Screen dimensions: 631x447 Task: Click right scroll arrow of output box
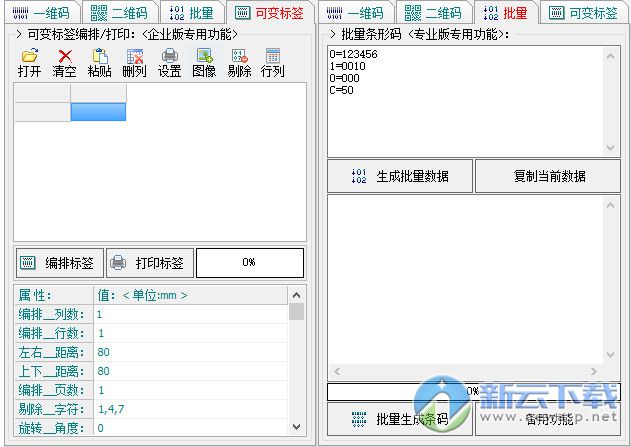594,371
